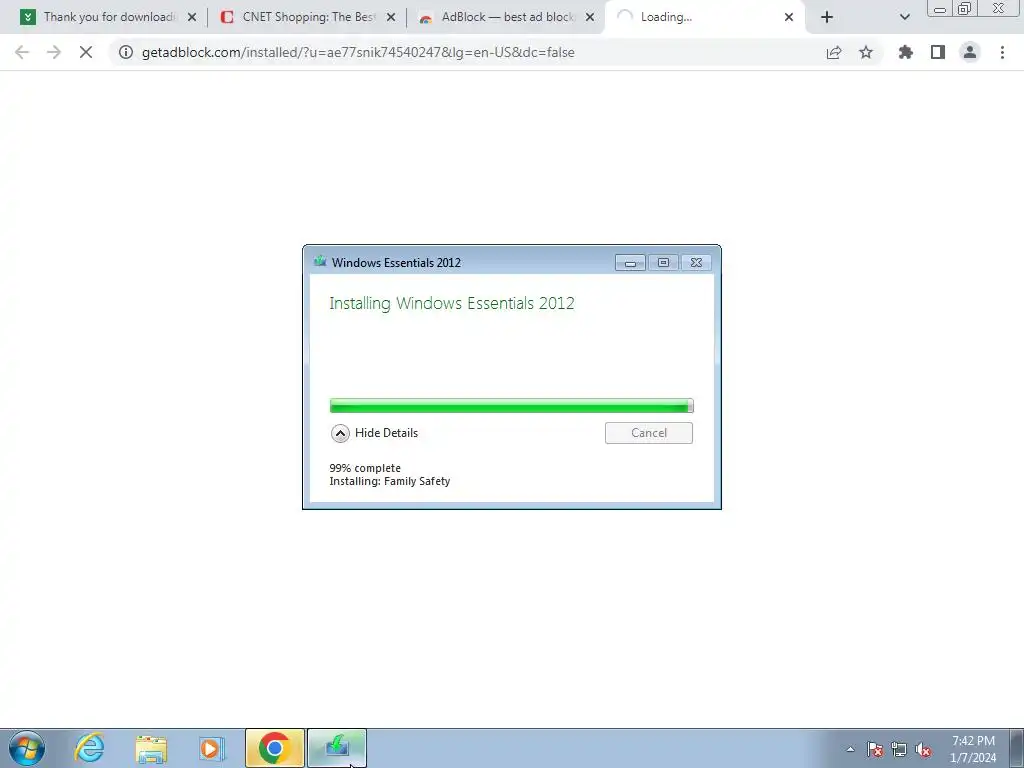1024x768 pixels.
Task: Launch Internet Explorer from taskbar
Action: pos(89,748)
